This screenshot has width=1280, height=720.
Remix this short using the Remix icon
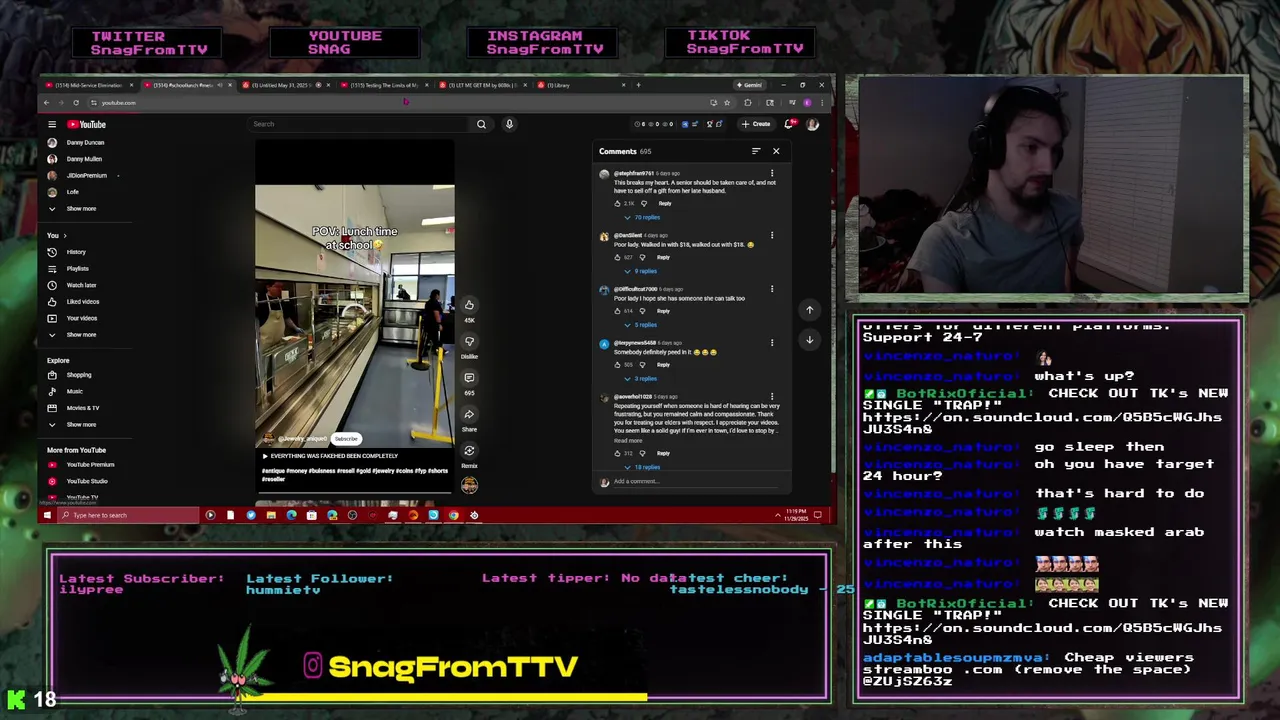click(469, 451)
